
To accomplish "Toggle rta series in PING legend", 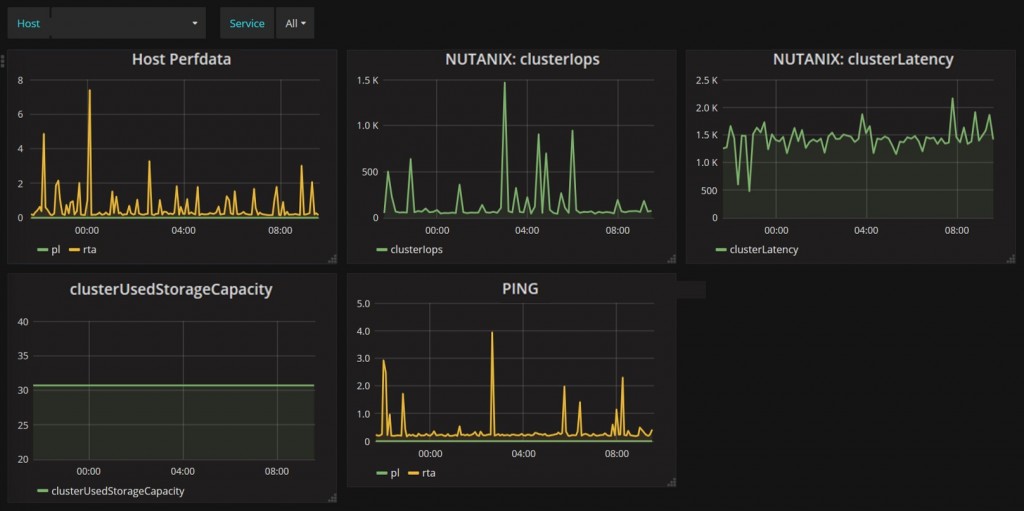I will point(428,472).
